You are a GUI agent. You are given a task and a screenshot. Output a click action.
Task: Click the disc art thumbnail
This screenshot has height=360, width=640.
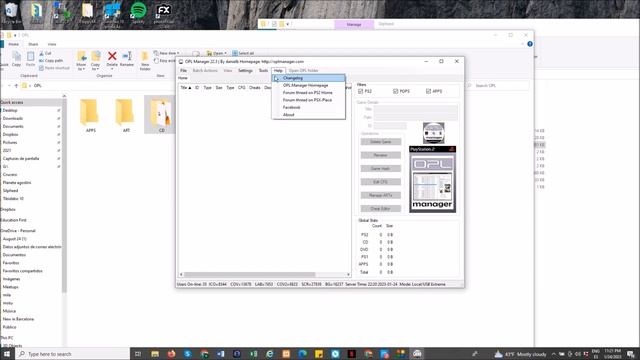(x=433, y=133)
